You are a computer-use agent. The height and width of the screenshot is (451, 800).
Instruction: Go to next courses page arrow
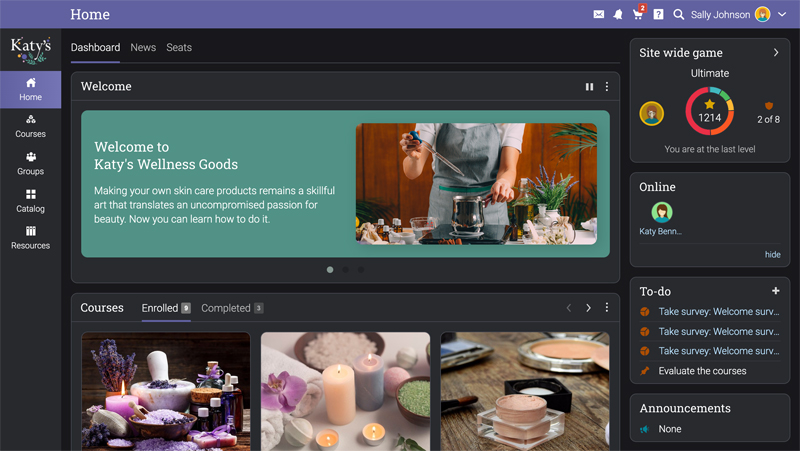(x=588, y=308)
